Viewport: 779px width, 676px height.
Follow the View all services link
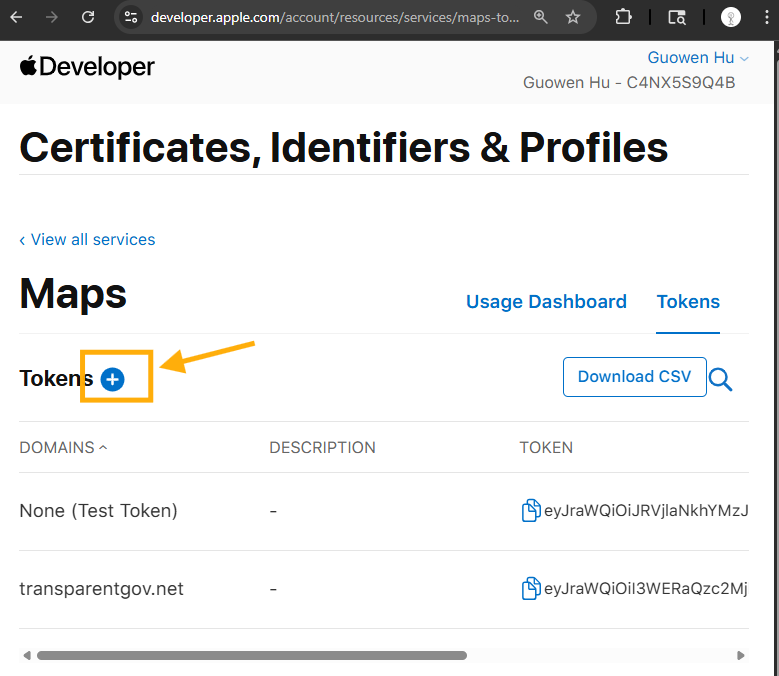tap(87, 240)
